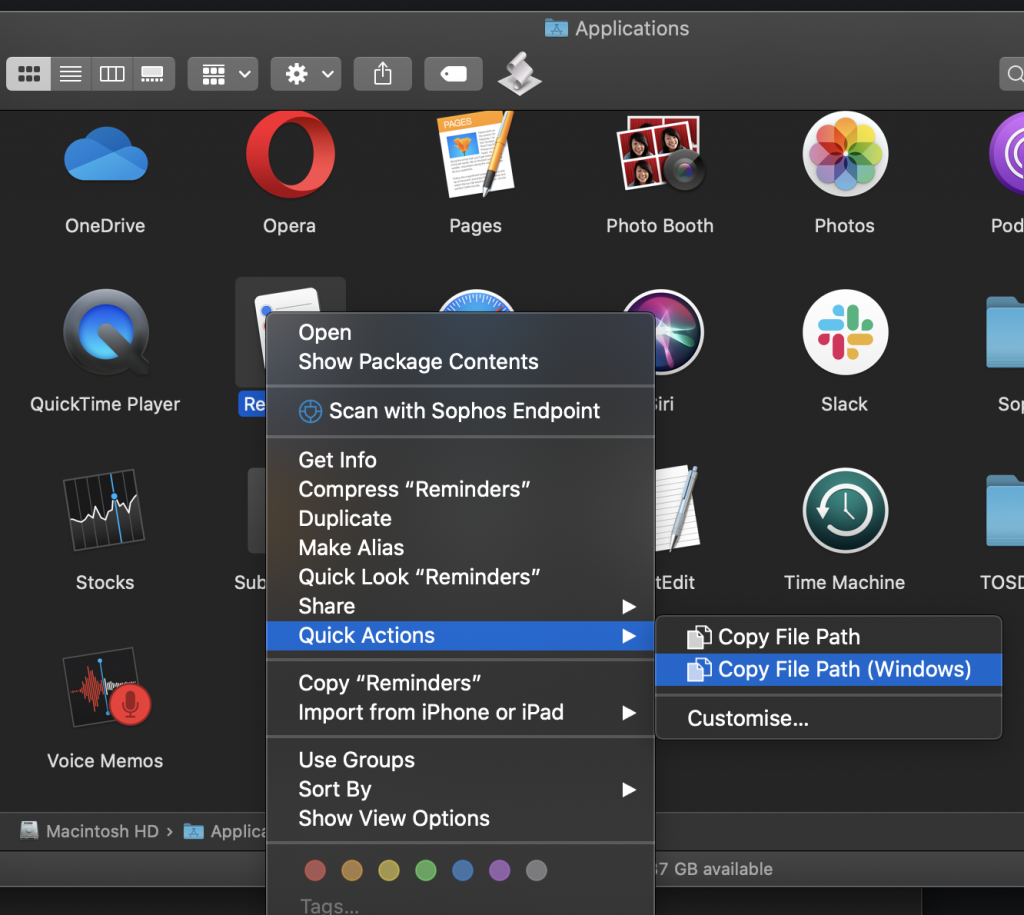Expand the Quick Actions submenu
This screenshot has width=1024, height=915.
(460, 635)
